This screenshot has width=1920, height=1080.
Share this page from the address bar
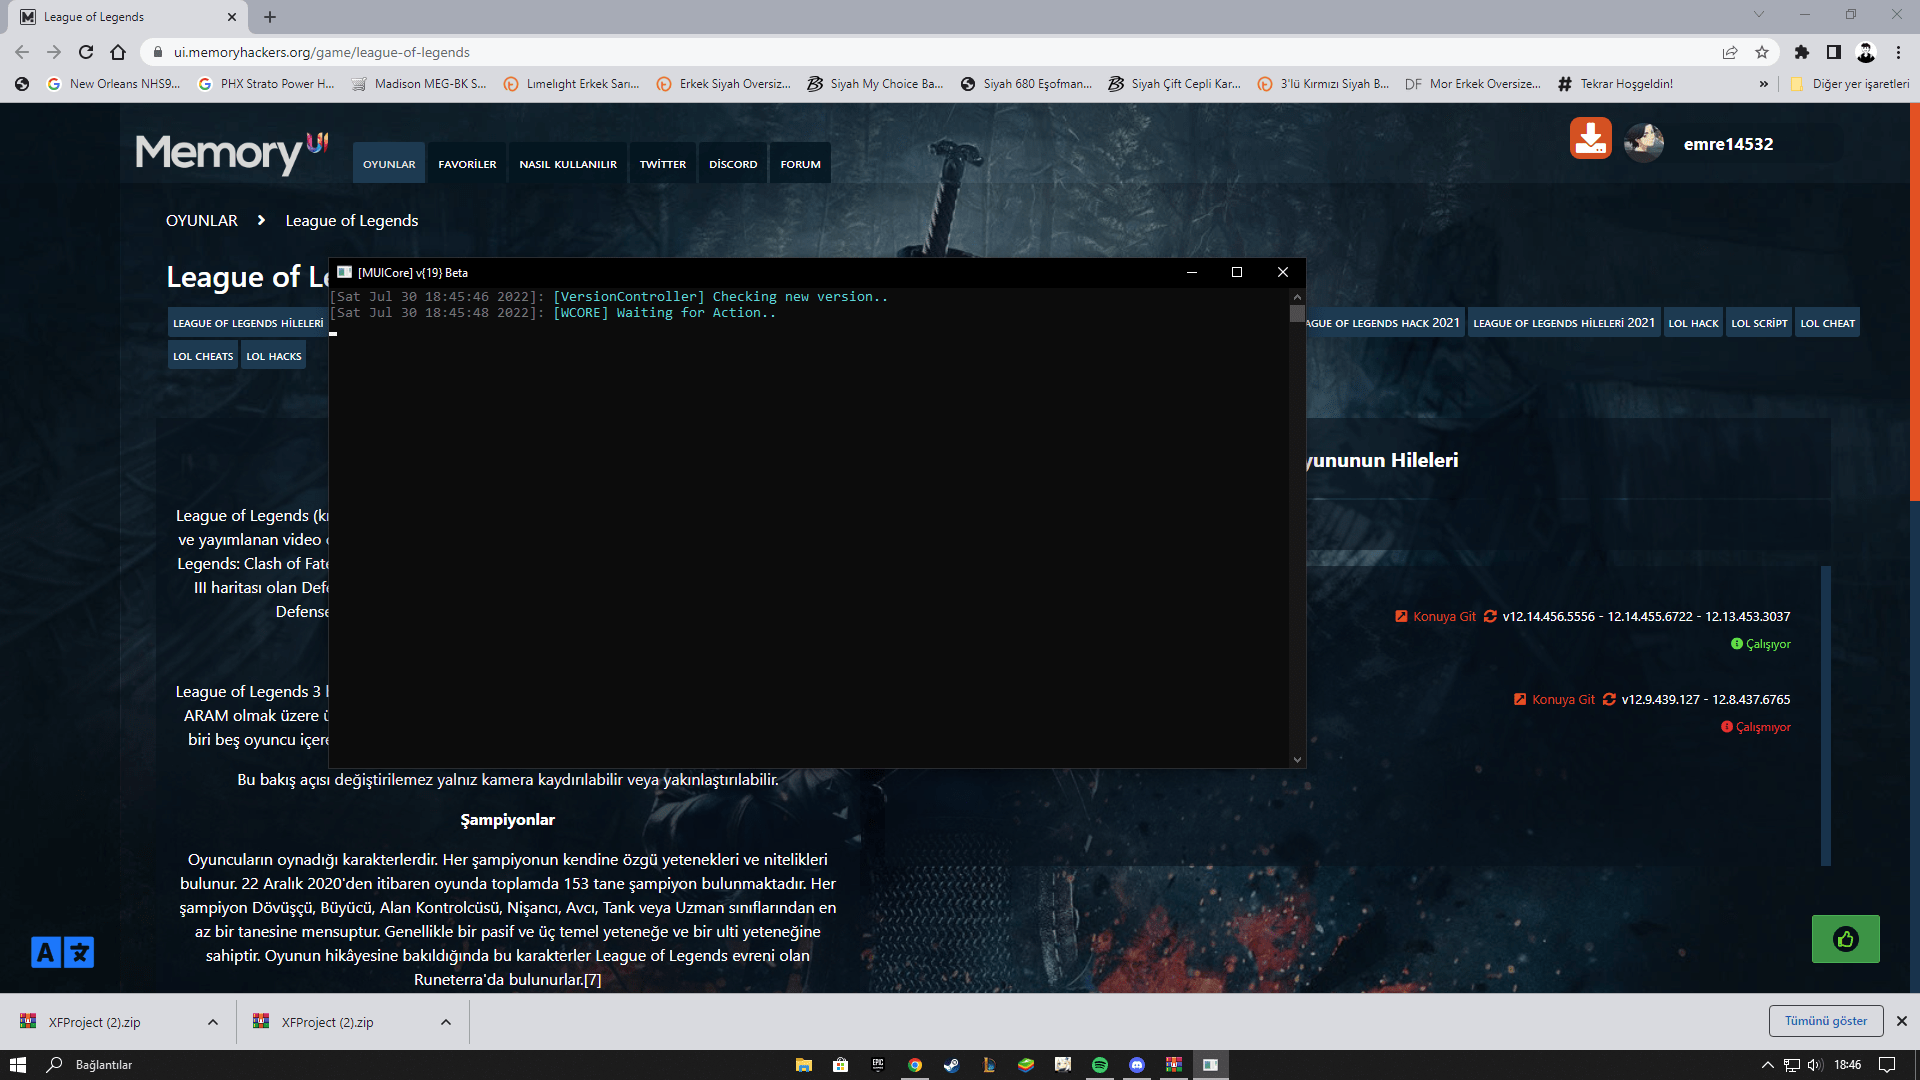tap(1730, 52)
